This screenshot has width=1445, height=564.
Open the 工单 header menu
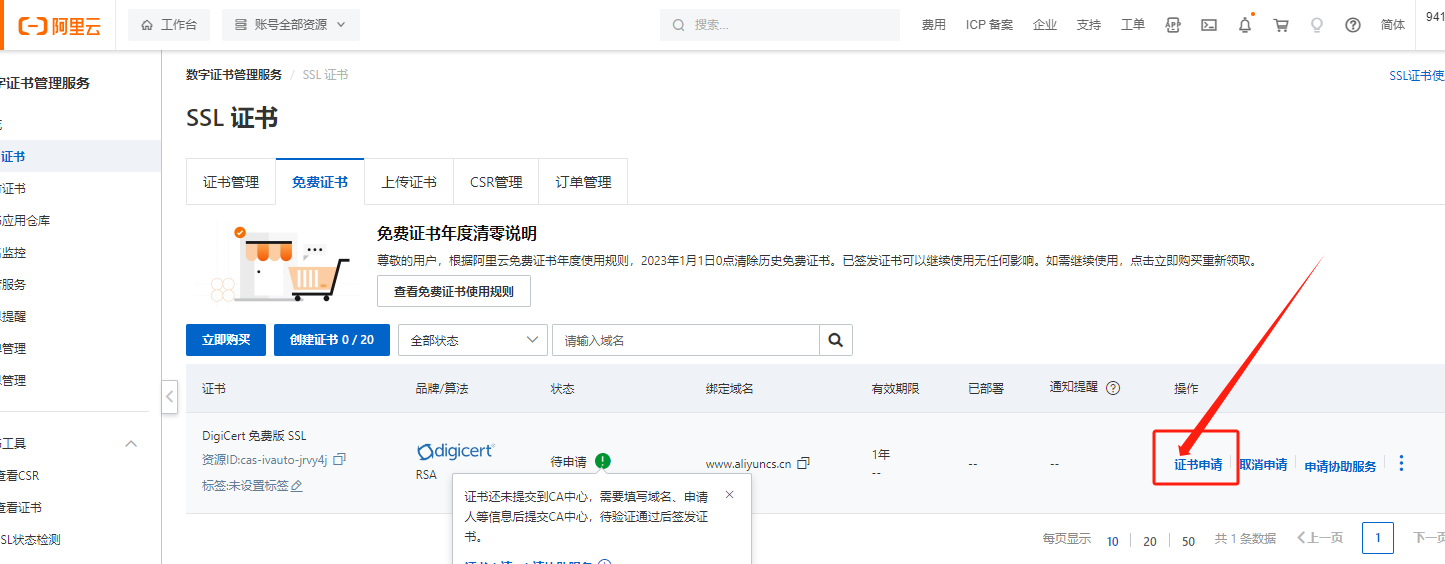pos(1133,25)
